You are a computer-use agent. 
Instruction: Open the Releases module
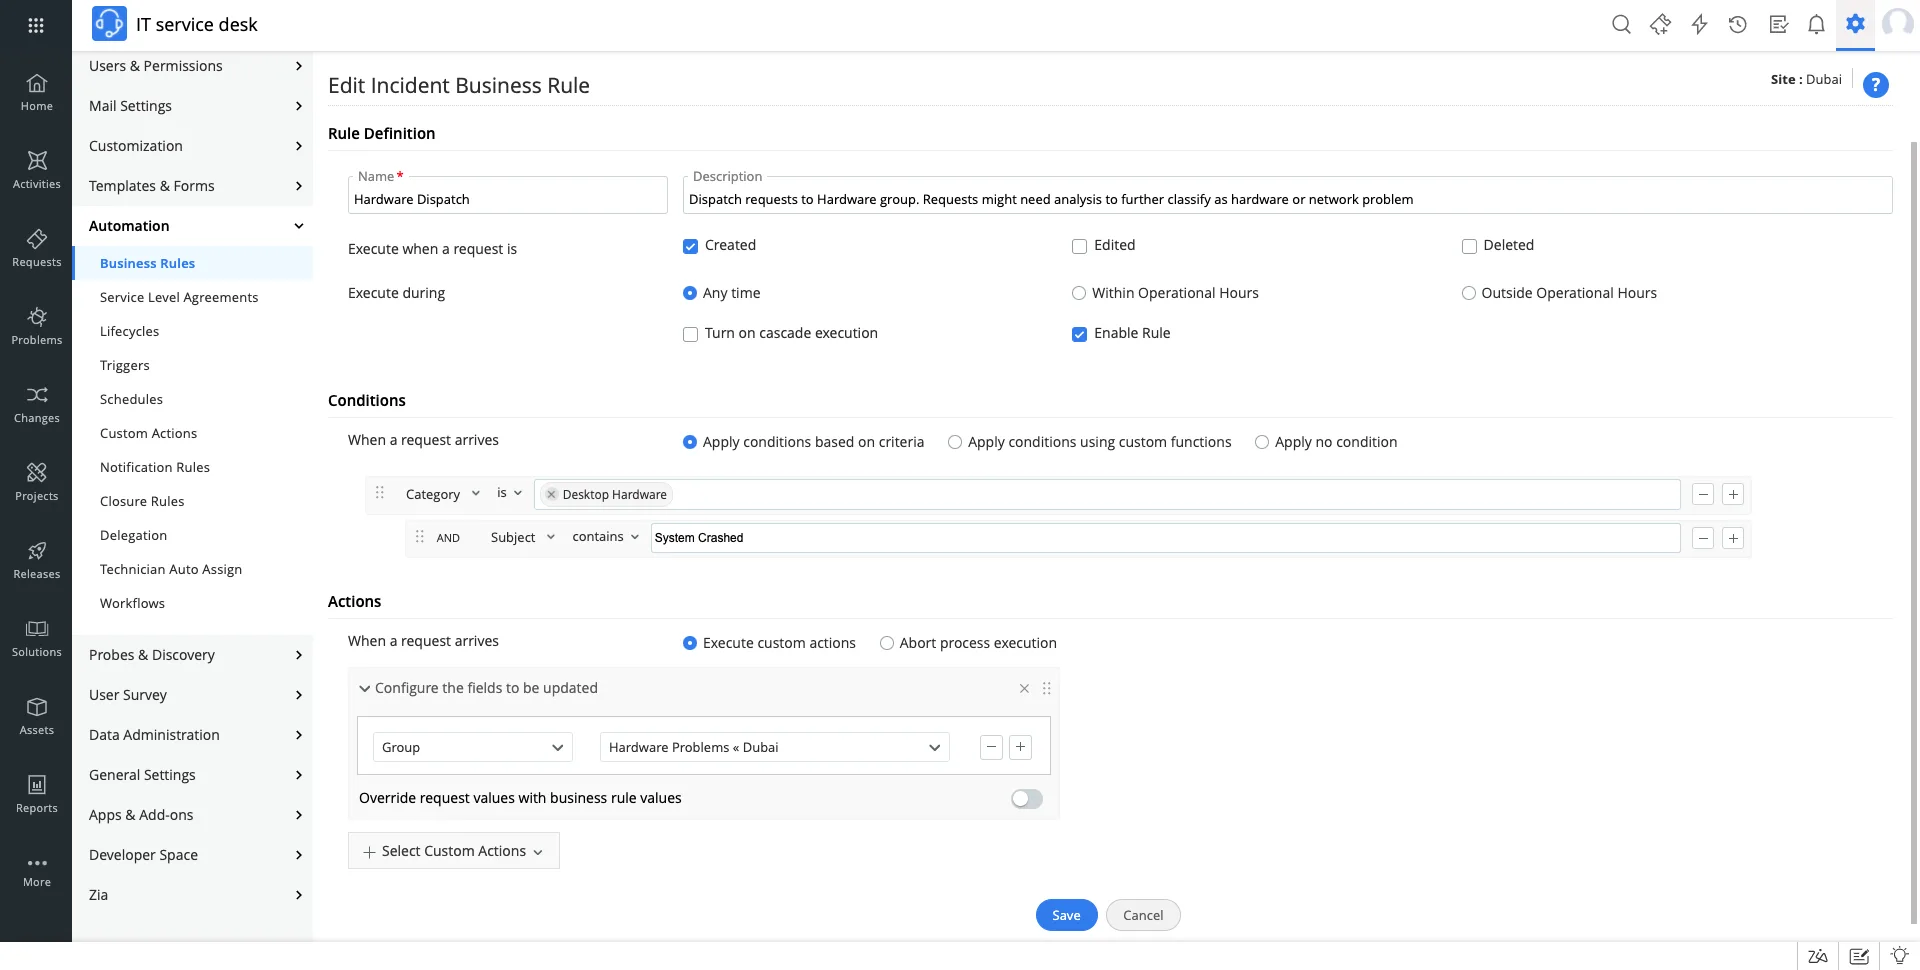point(36,560)
